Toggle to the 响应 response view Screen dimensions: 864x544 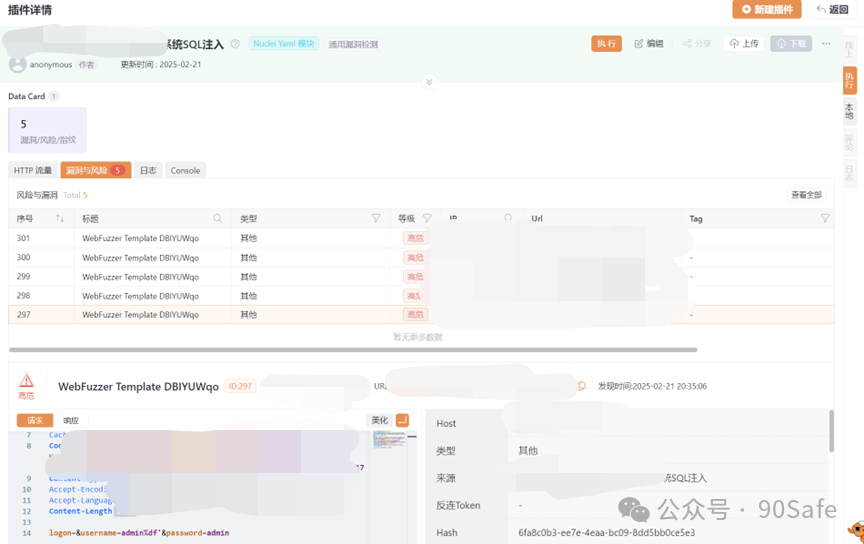pos(71,421)
